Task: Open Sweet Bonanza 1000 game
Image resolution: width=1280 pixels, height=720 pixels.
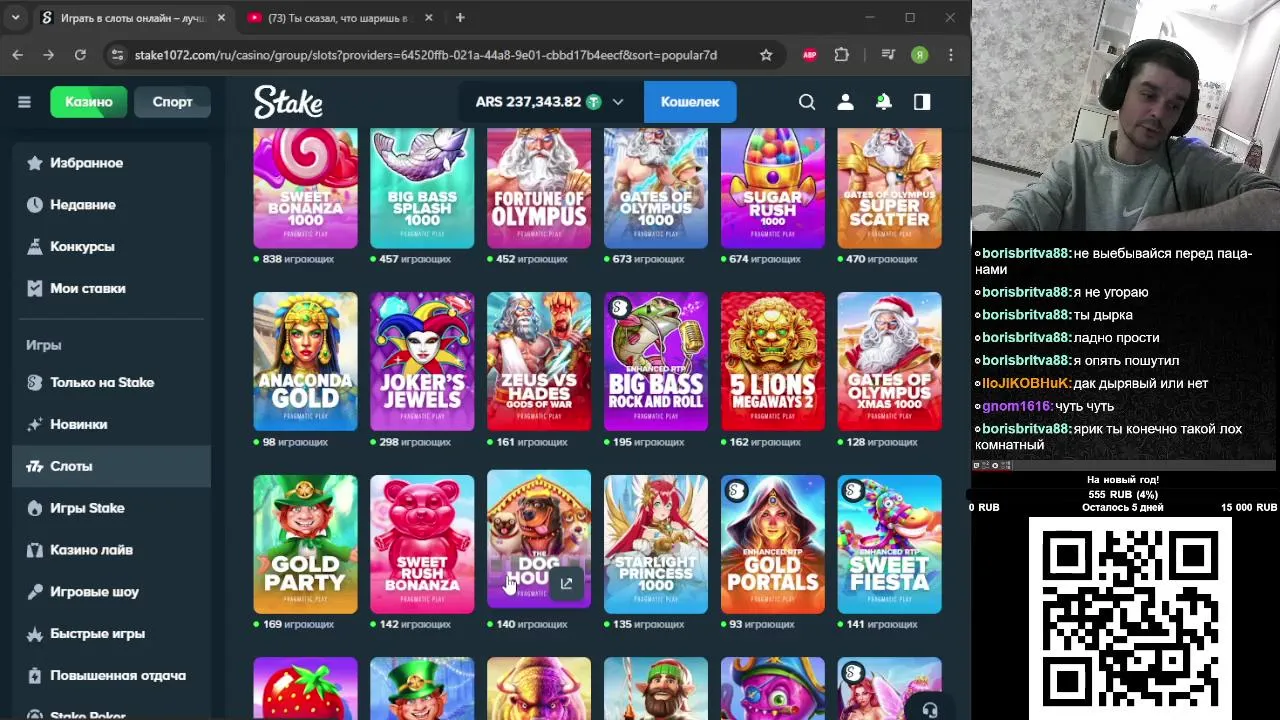Action: (x=305, y=188)
